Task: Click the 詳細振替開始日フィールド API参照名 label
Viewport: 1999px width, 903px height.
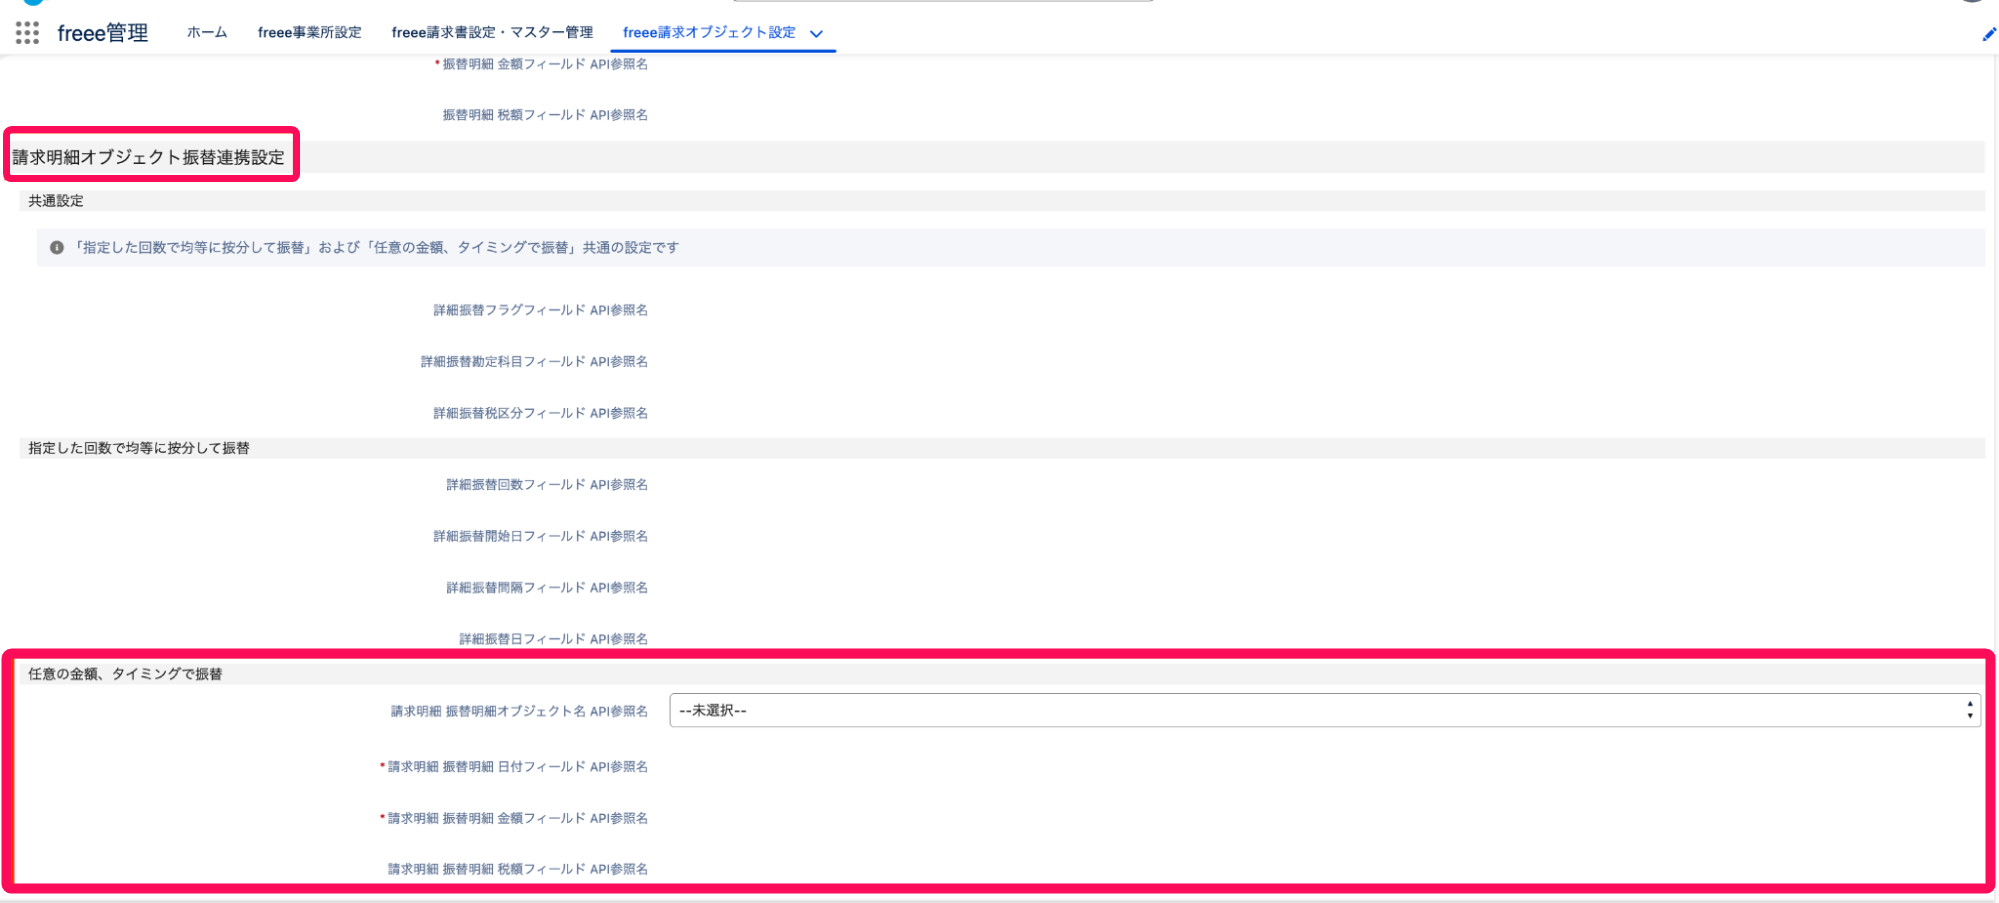Action: (540, 536)
